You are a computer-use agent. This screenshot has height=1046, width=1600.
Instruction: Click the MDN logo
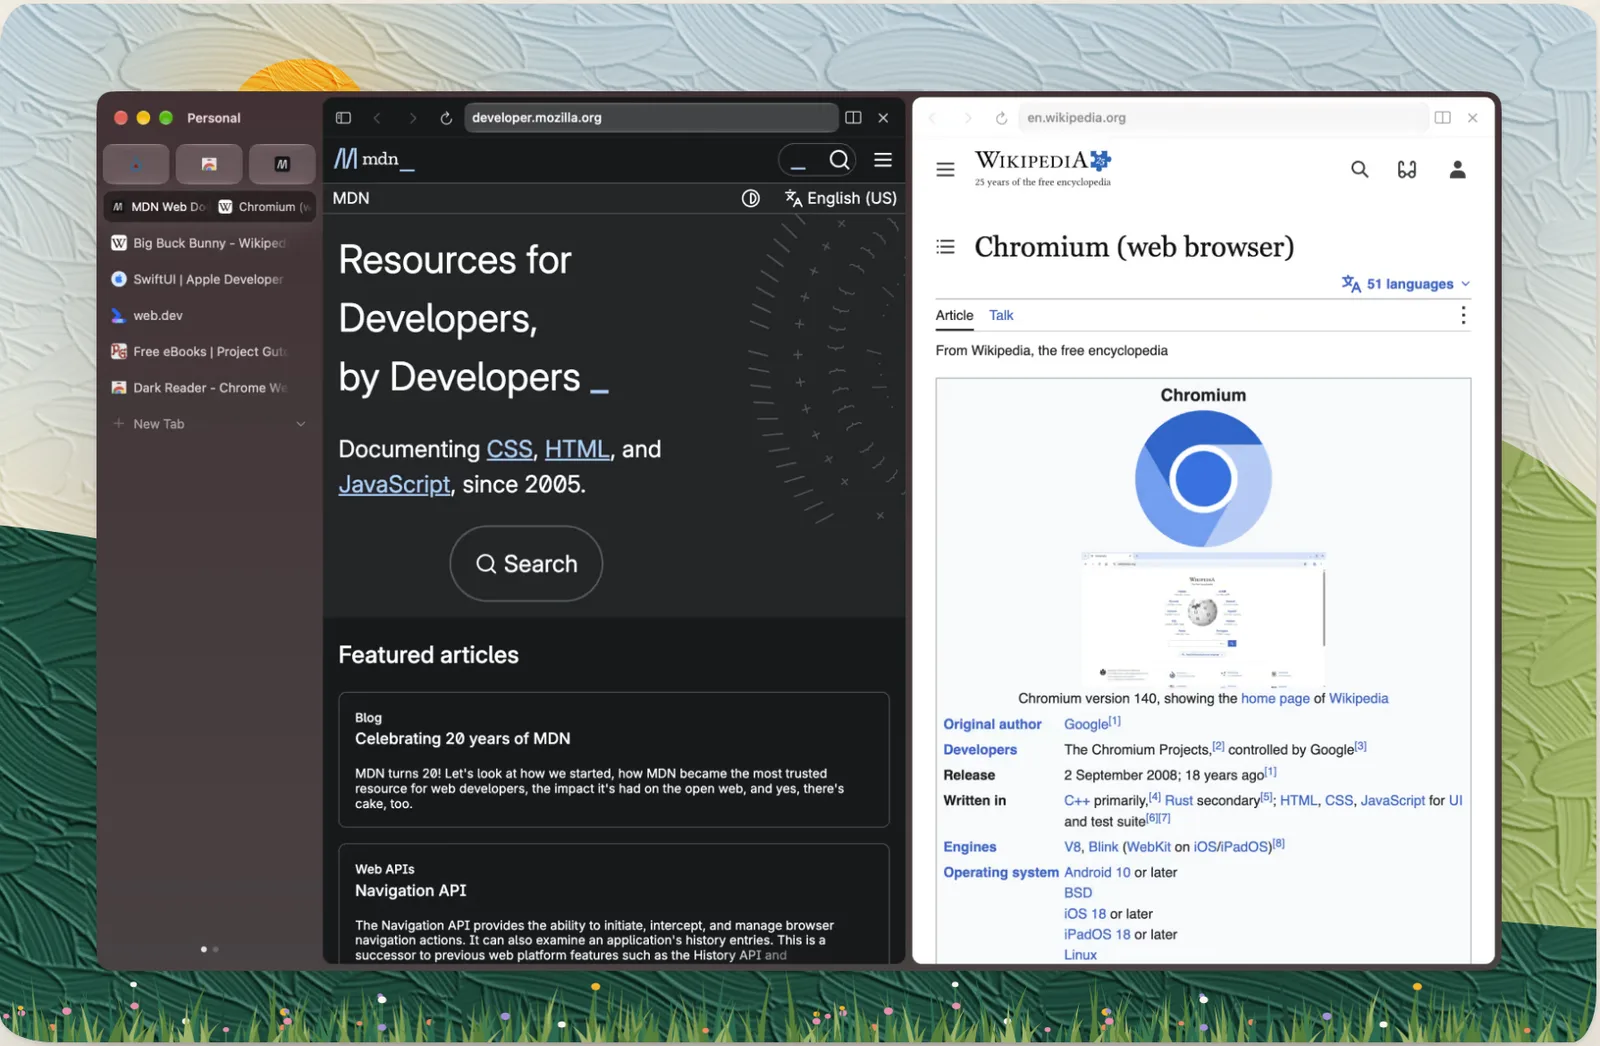coord(374,159)
